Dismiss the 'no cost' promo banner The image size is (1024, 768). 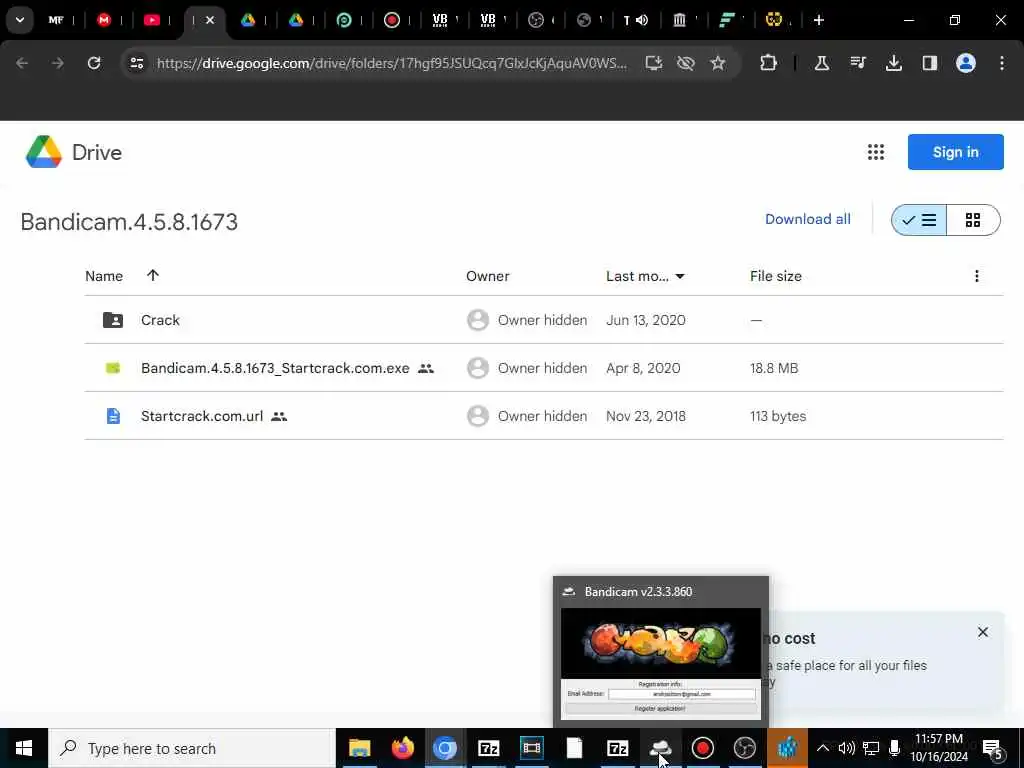point(983,632)
